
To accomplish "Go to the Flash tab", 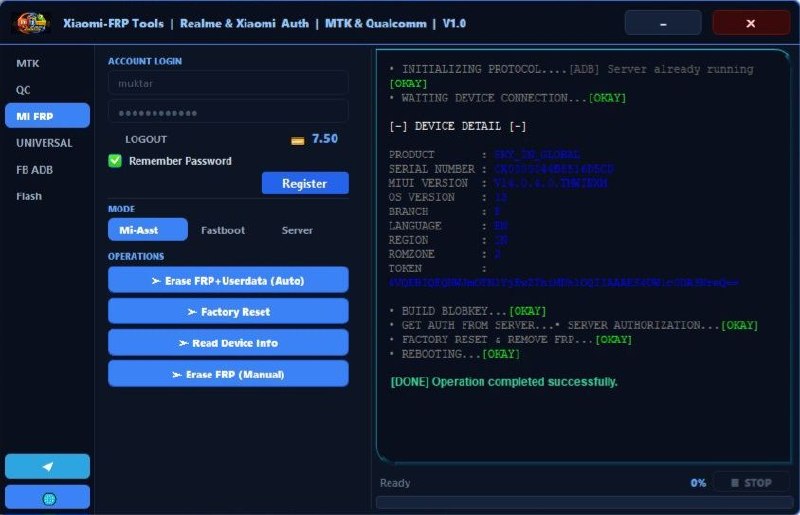I will [29, 196].
